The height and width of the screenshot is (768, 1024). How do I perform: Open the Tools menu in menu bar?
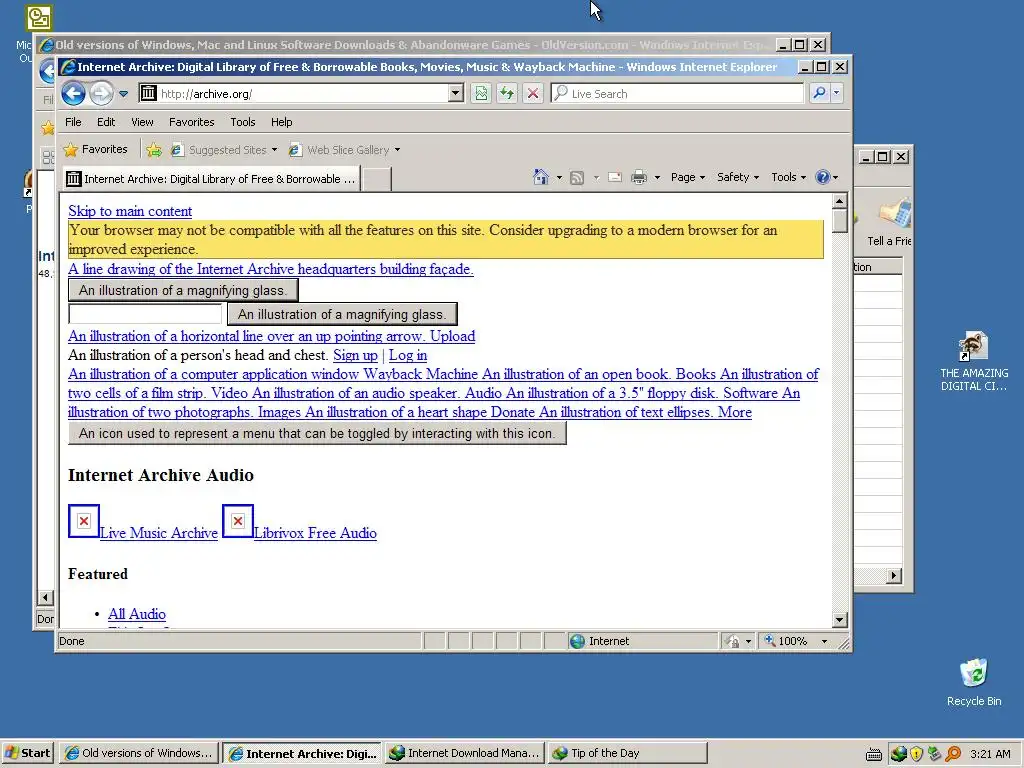point(242,122)
